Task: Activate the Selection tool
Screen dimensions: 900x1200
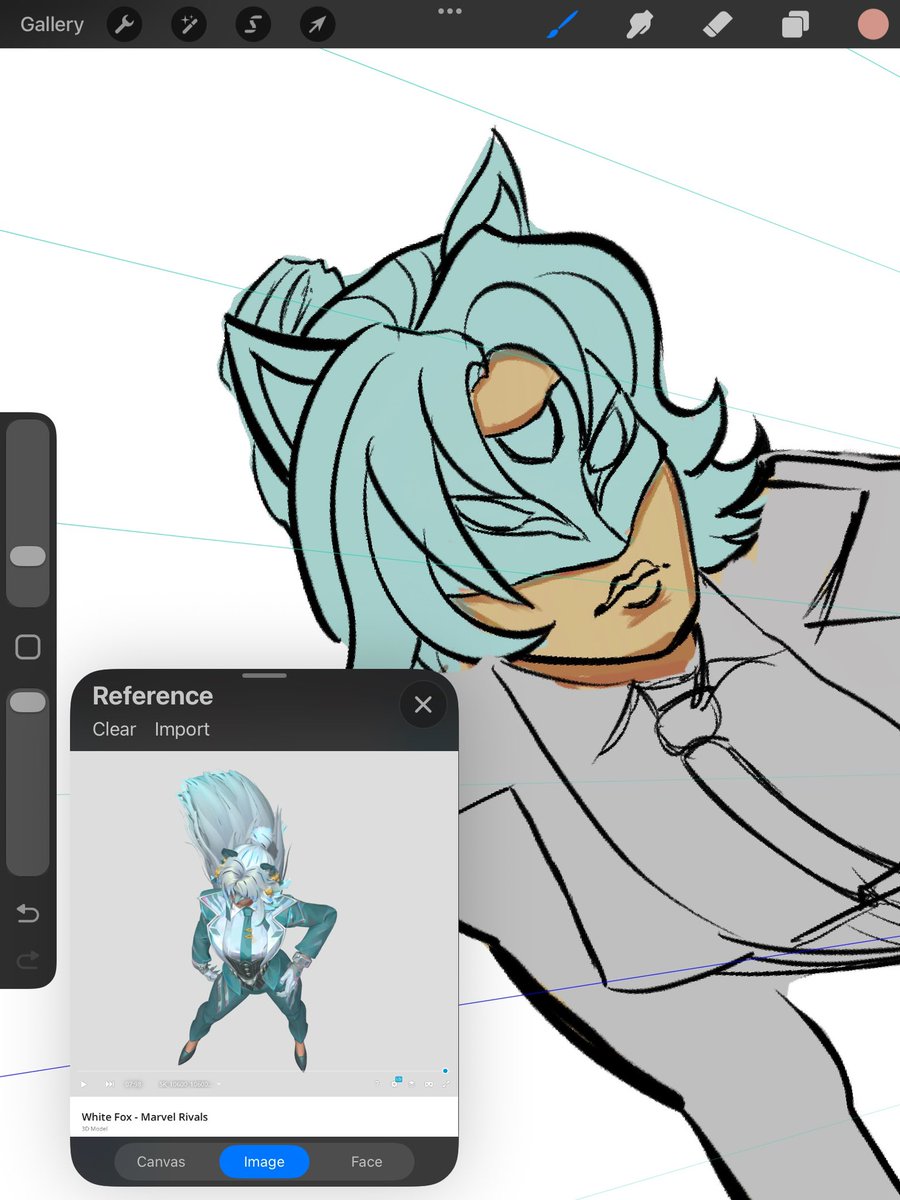Action: [253, 24]
